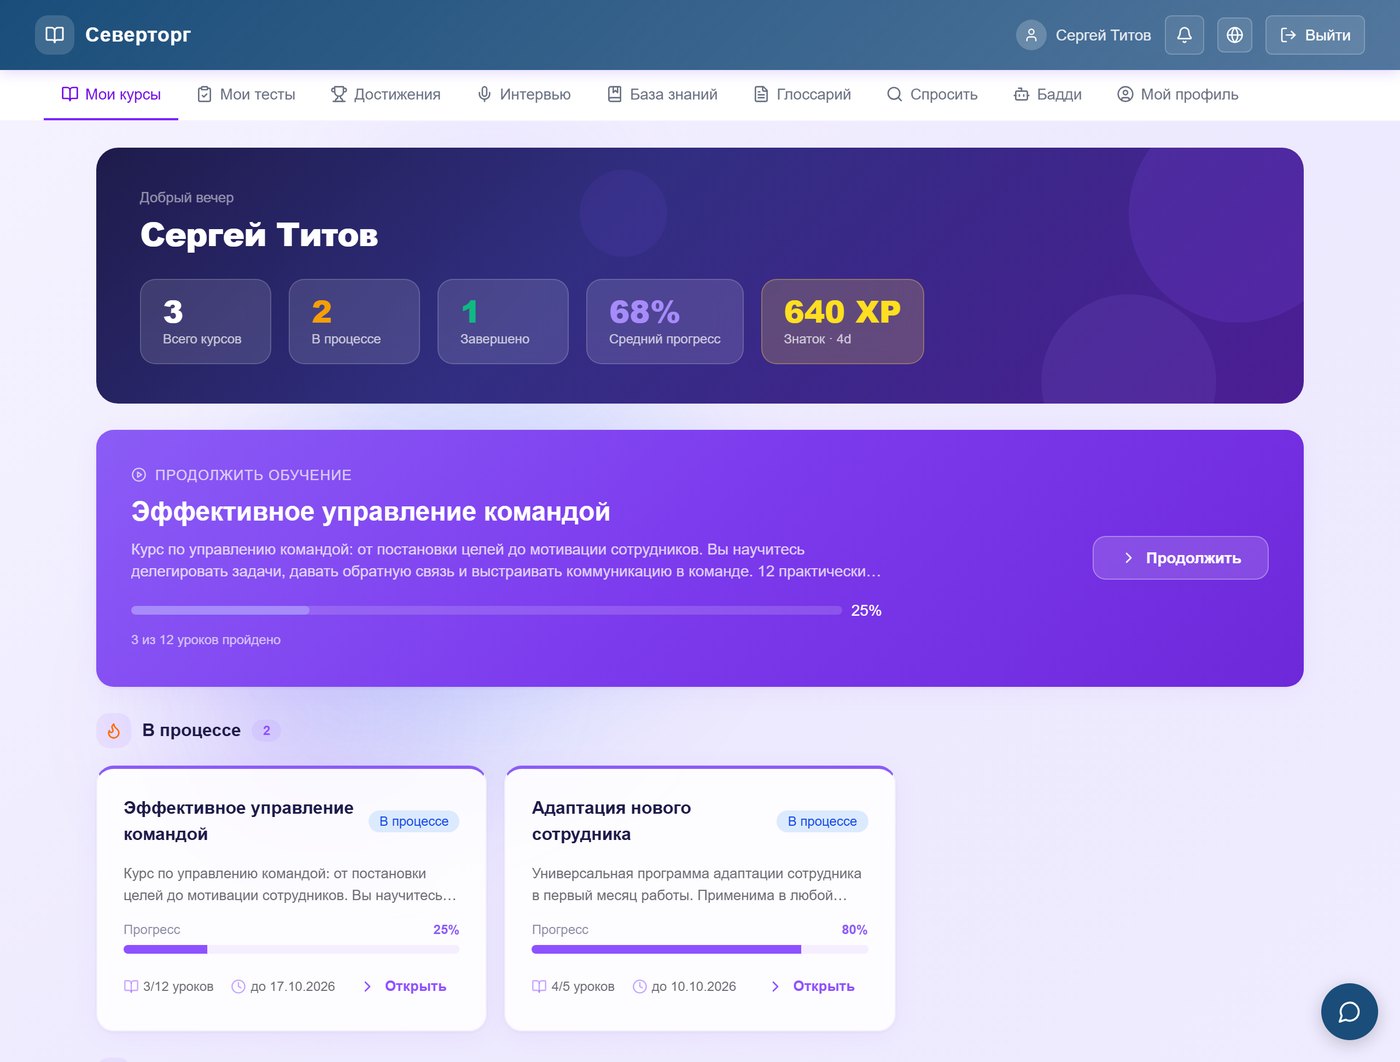Click the count badge 2 beside В процессе heading
This screenshot has width=1400, height=1062.
click(x=266, y=731)
